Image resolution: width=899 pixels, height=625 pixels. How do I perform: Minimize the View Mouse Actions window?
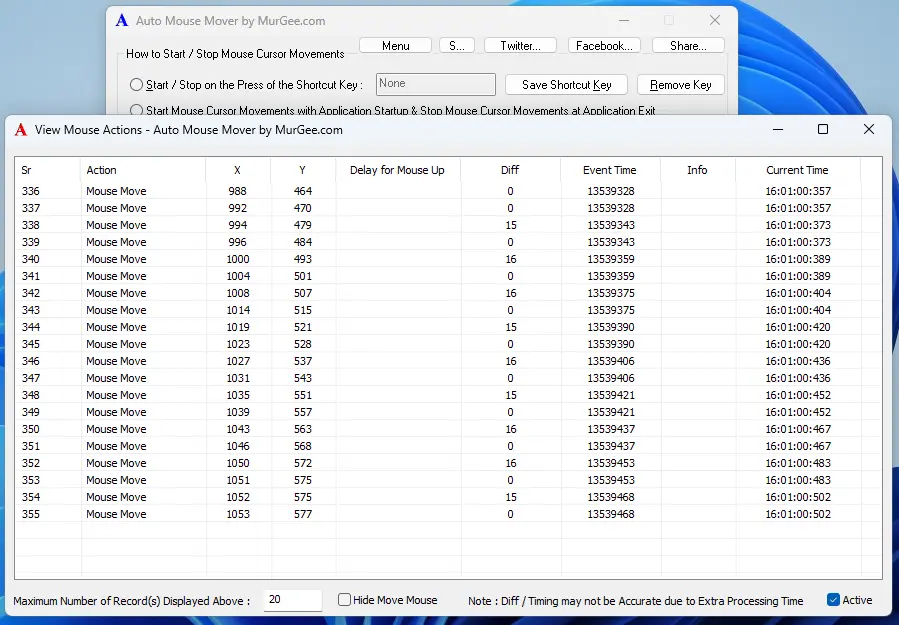tap(777, 130)
